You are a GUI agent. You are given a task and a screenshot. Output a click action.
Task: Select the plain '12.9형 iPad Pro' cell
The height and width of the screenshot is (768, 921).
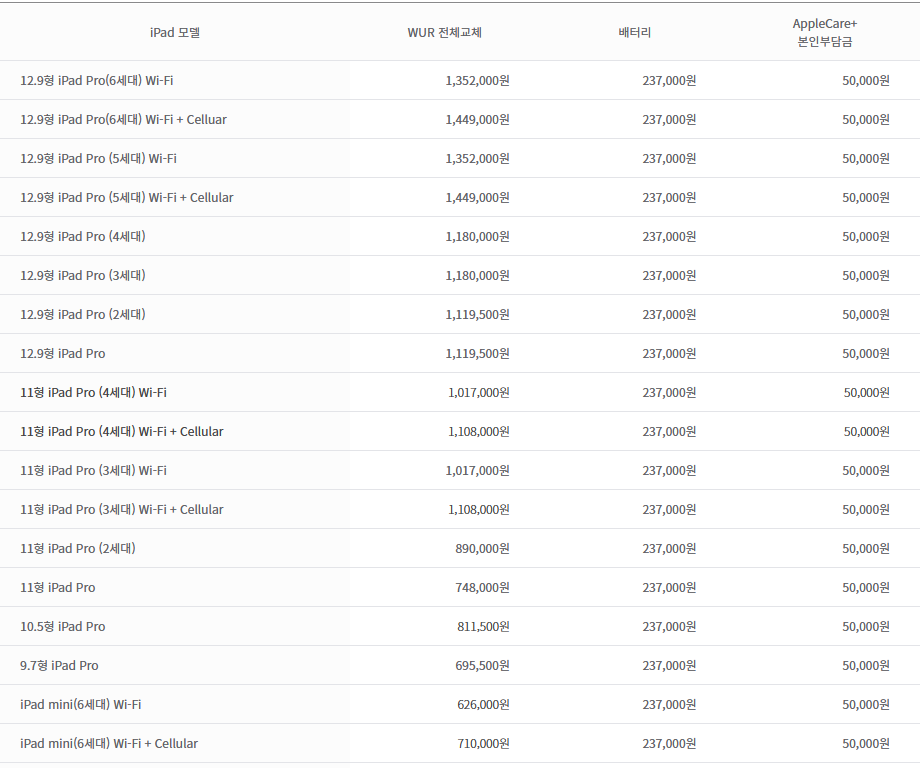63,353
